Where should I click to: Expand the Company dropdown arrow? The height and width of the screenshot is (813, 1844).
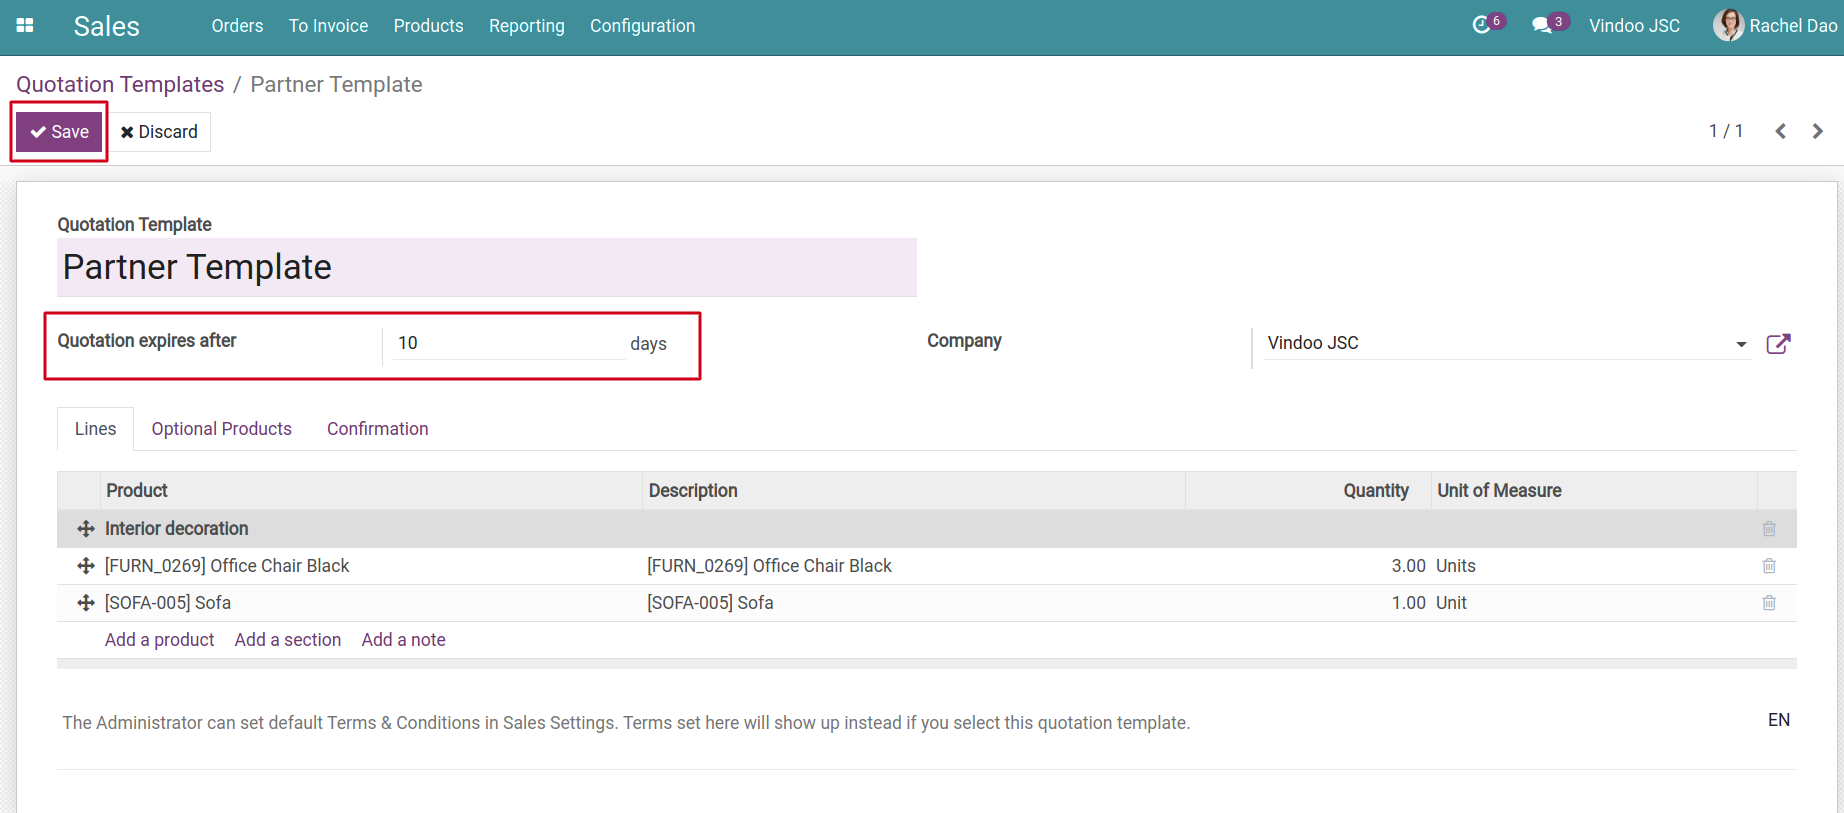pyautogui.click(x=1741, y=344)
